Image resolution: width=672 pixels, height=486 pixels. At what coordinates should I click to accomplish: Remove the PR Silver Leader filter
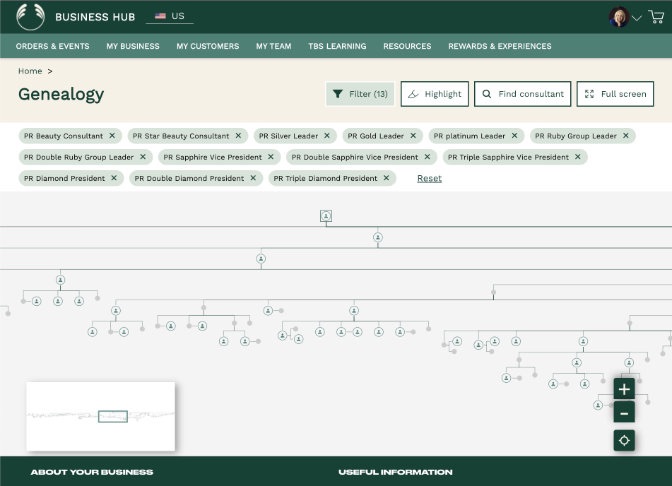327,135
